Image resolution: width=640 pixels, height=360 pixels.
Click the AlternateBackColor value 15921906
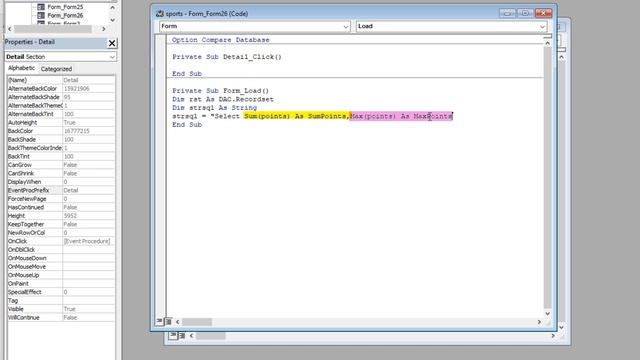(x=89, y=89)
